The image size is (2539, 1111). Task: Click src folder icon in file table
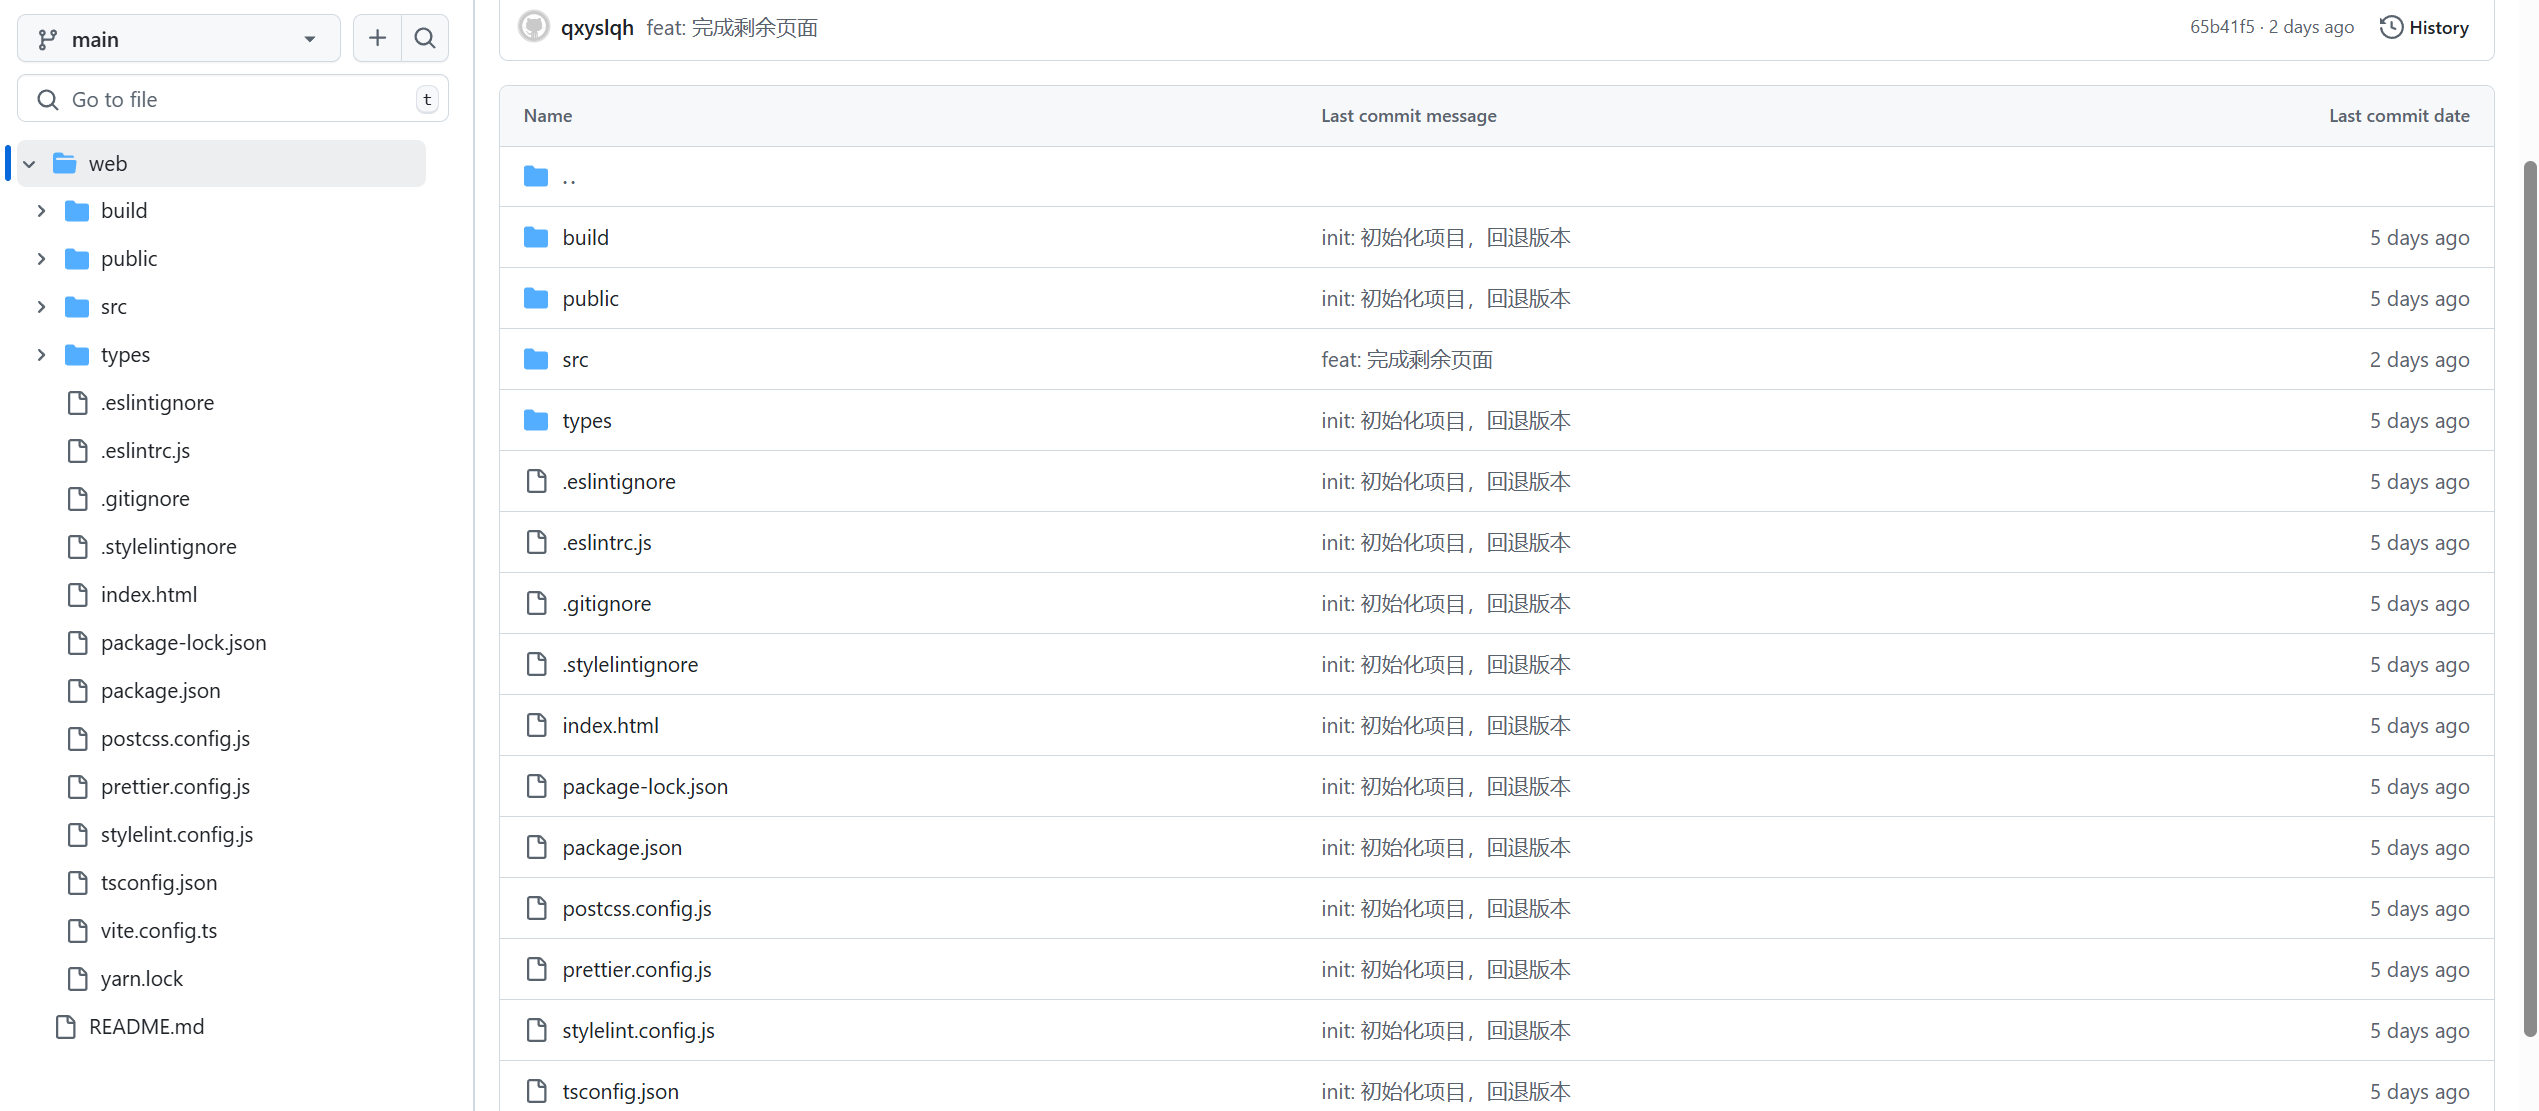tap(536, 359)
